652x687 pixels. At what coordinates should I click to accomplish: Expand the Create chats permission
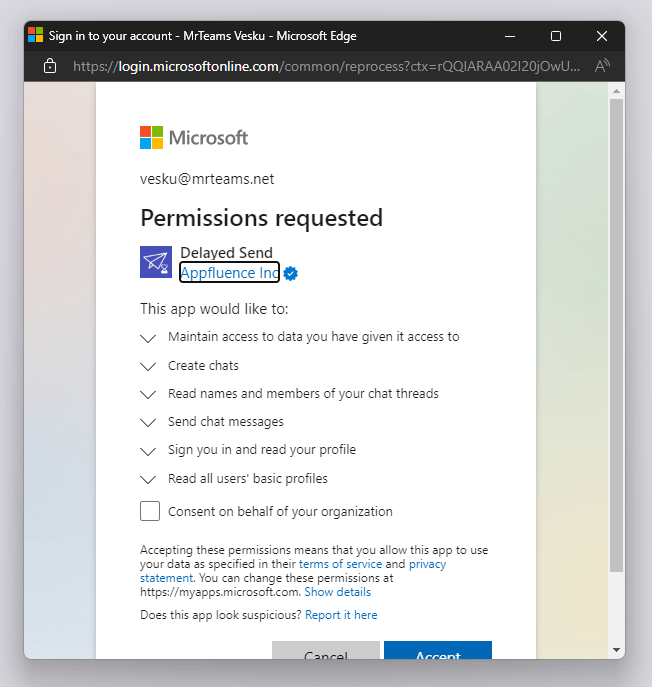150,366
